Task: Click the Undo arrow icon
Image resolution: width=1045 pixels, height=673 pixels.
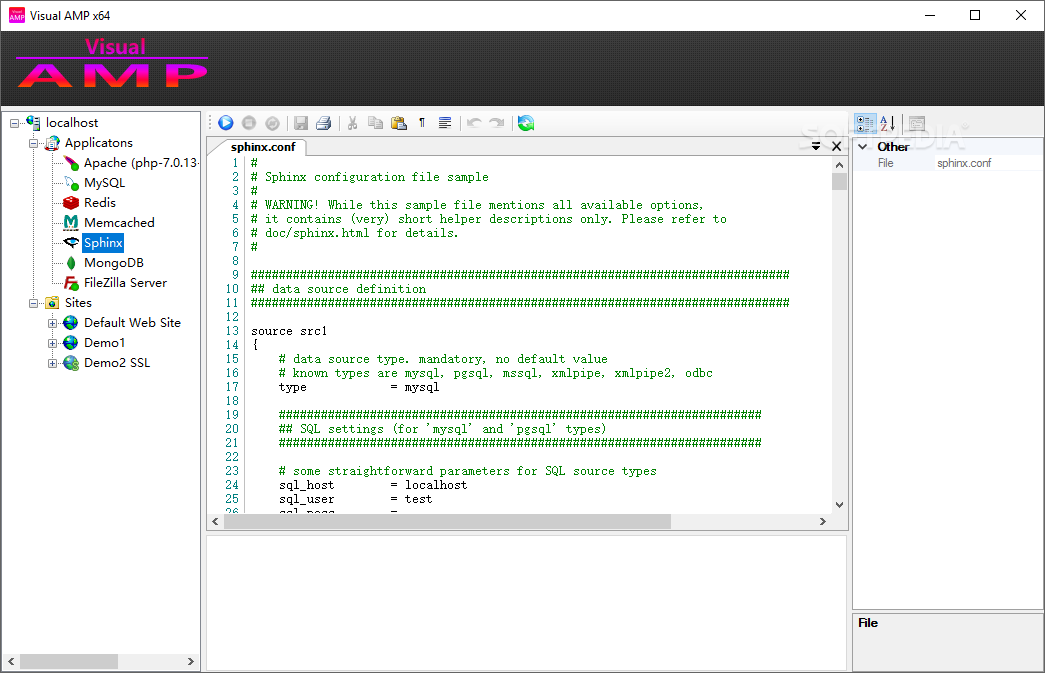Action: click(x=474, y=123)
